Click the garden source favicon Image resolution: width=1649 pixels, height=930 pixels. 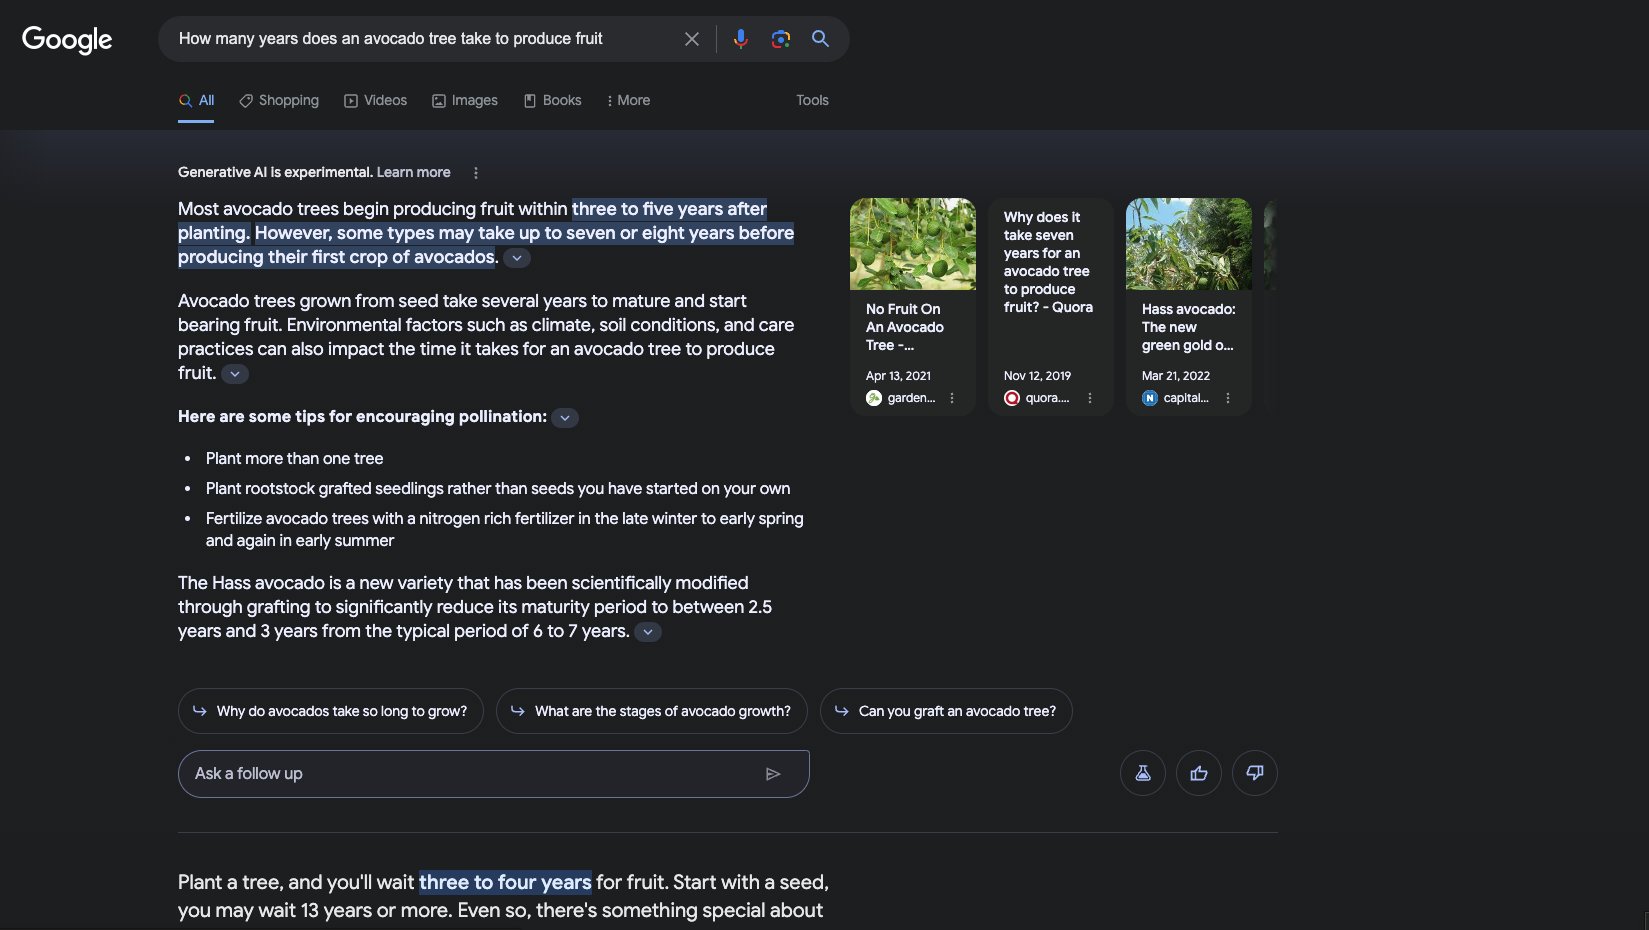[x=874, y=398]
